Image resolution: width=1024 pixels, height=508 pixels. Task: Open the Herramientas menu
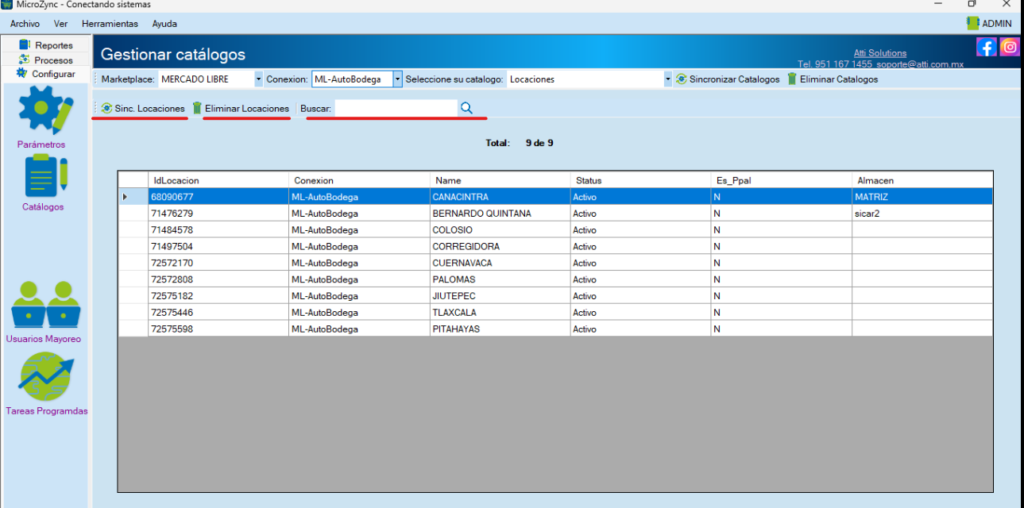tap(110, 24)
